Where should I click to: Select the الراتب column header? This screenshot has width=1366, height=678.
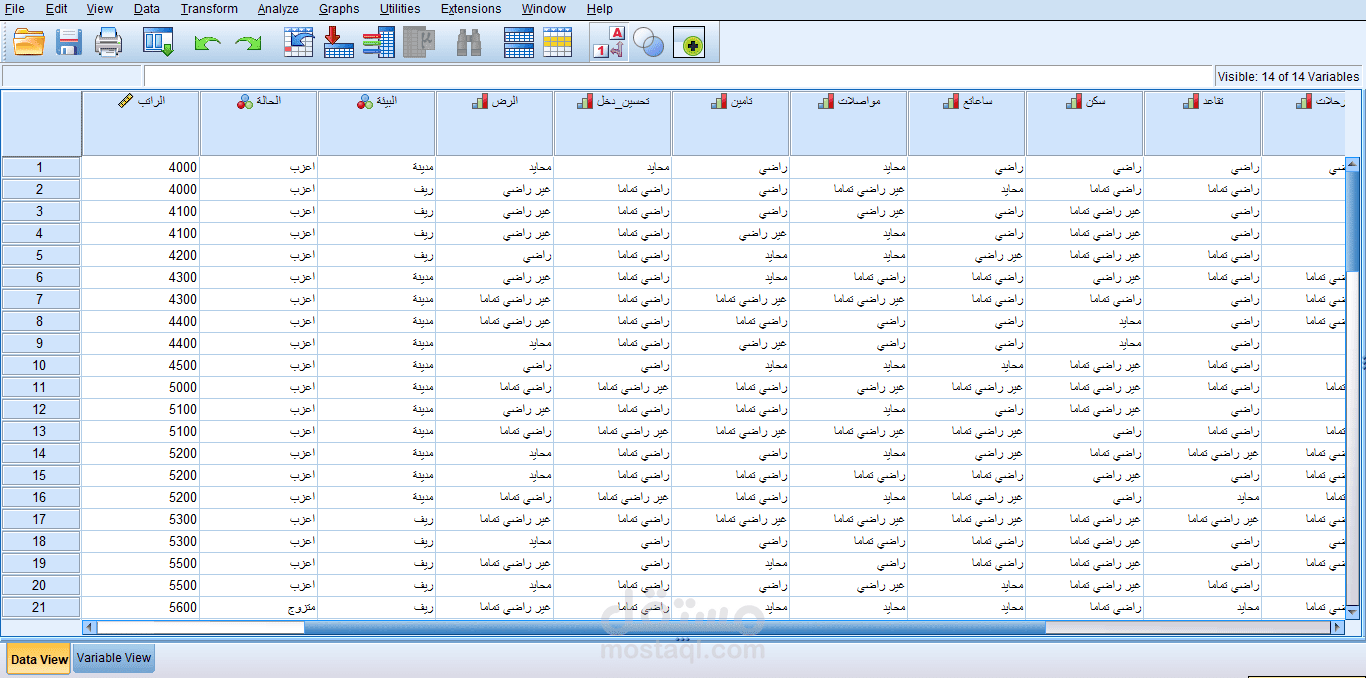click(140, 123)
